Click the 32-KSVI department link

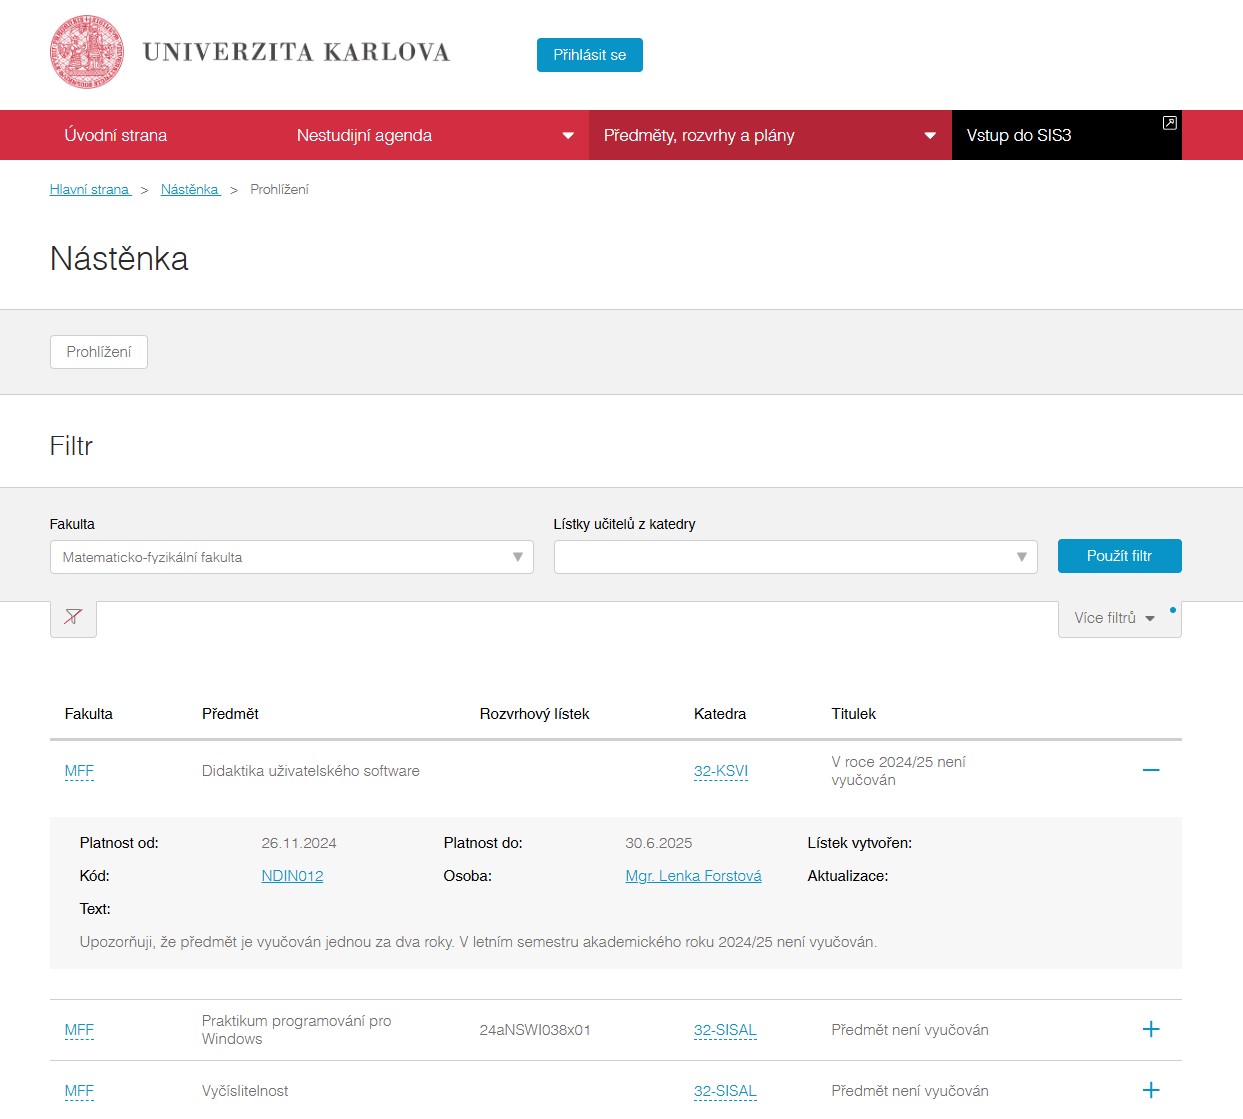720,771
